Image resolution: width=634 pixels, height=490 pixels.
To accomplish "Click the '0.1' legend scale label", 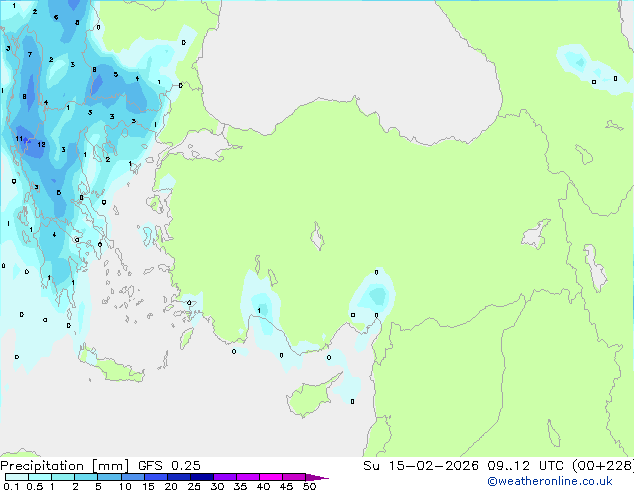I will [x=11, y=486].
